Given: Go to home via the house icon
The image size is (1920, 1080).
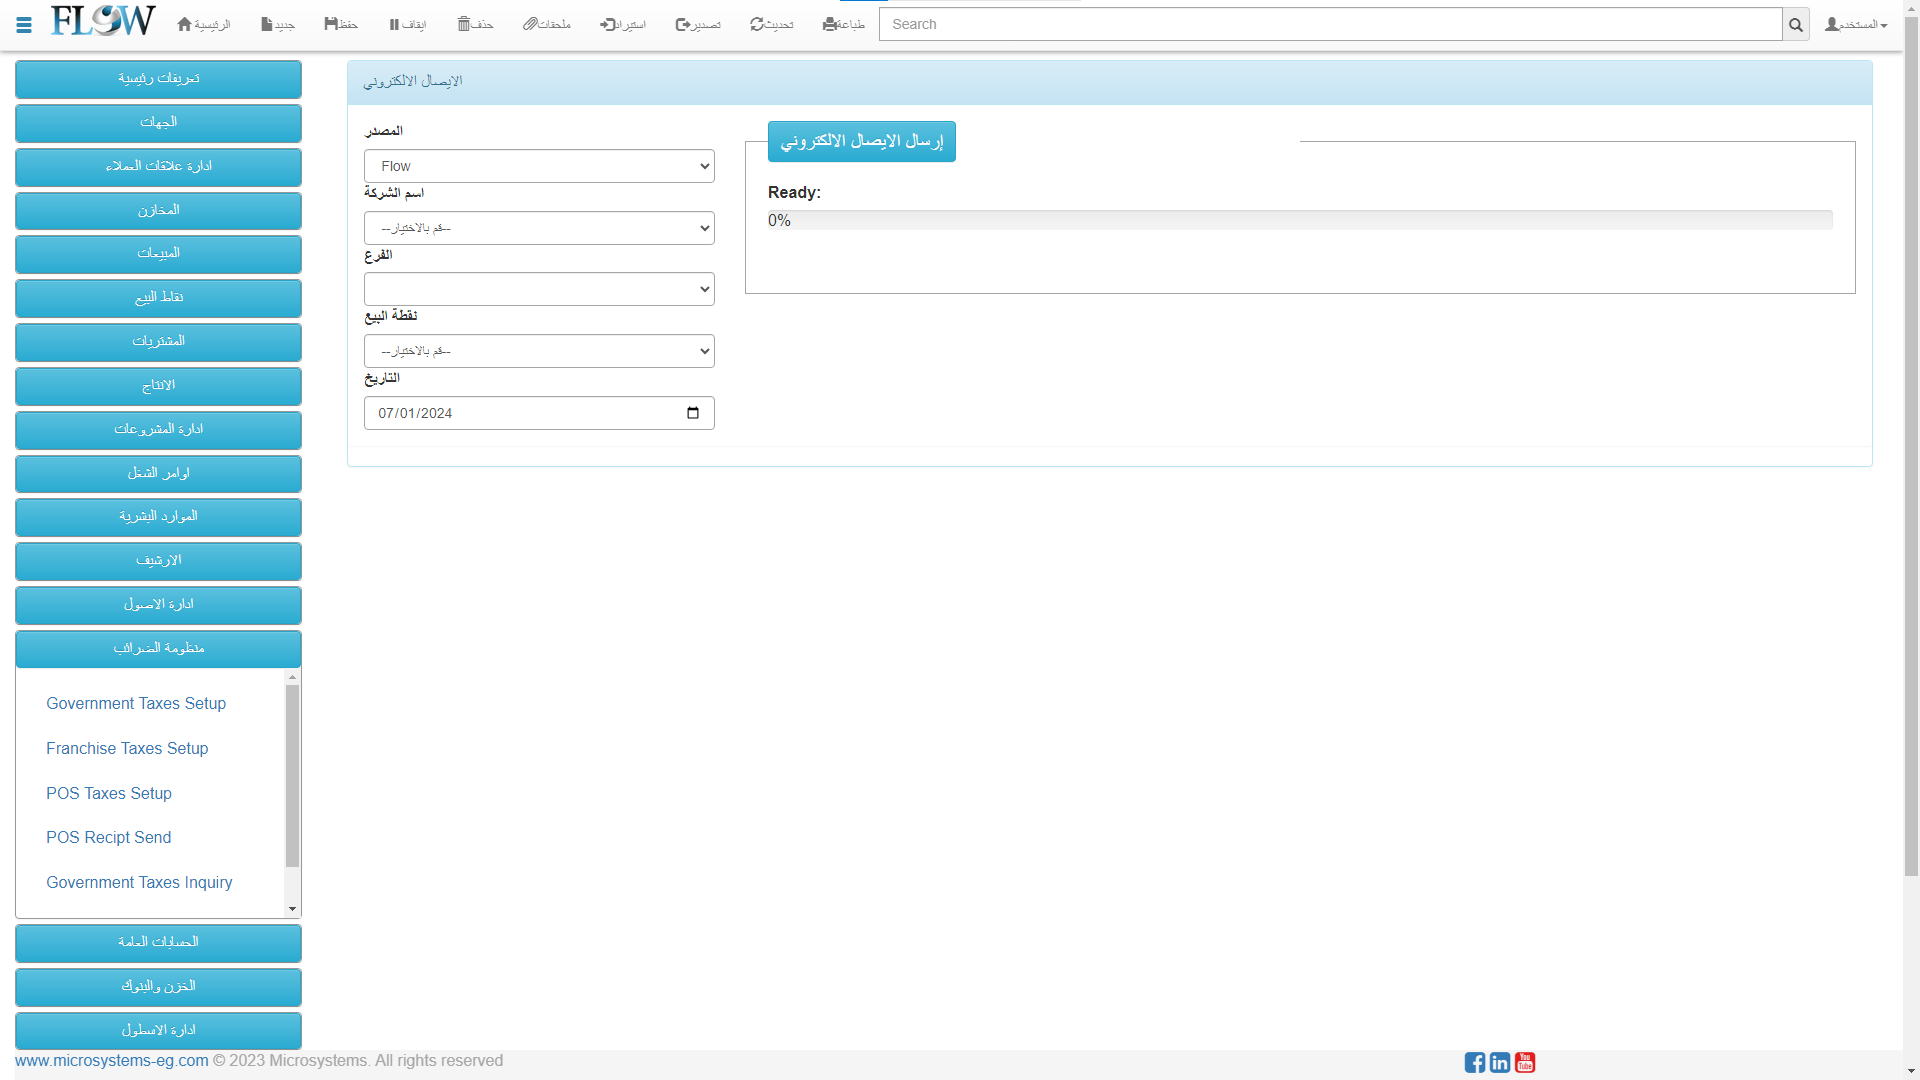Looking at the screenshot, I should coord(185,24).
